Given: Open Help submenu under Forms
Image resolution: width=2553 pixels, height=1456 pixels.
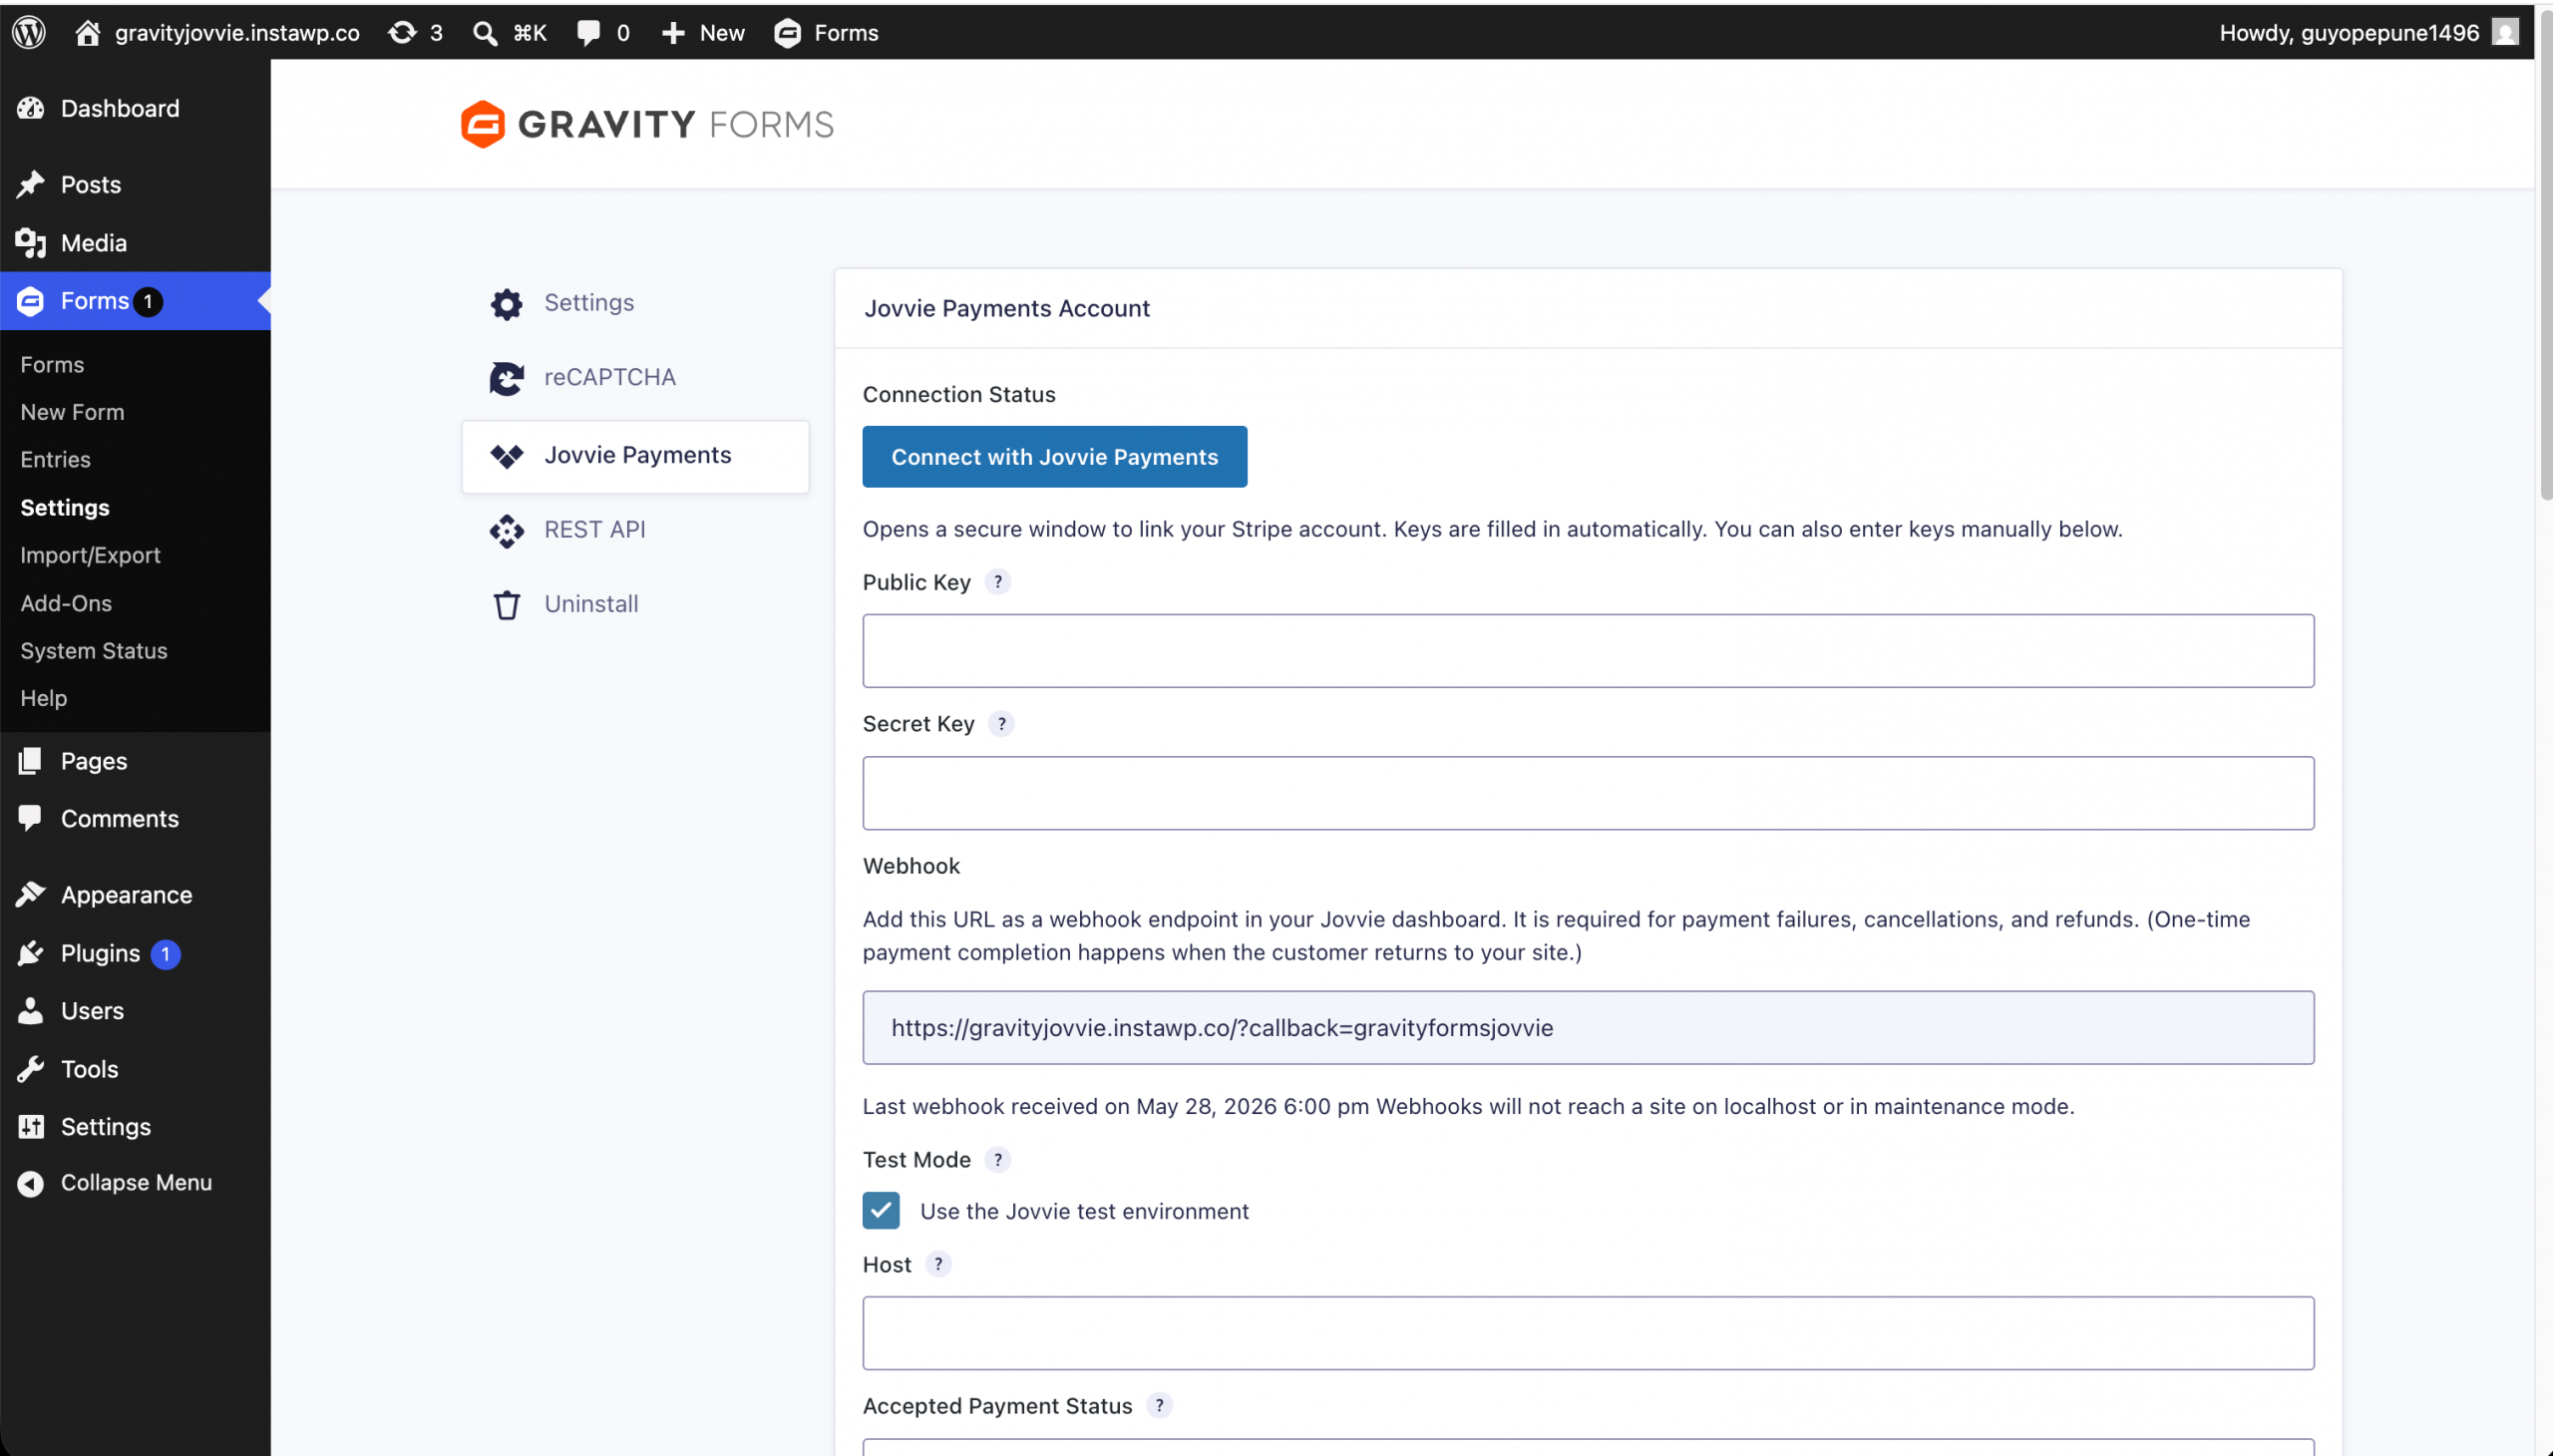Looking at the screenshot, I should coord(43,698).
